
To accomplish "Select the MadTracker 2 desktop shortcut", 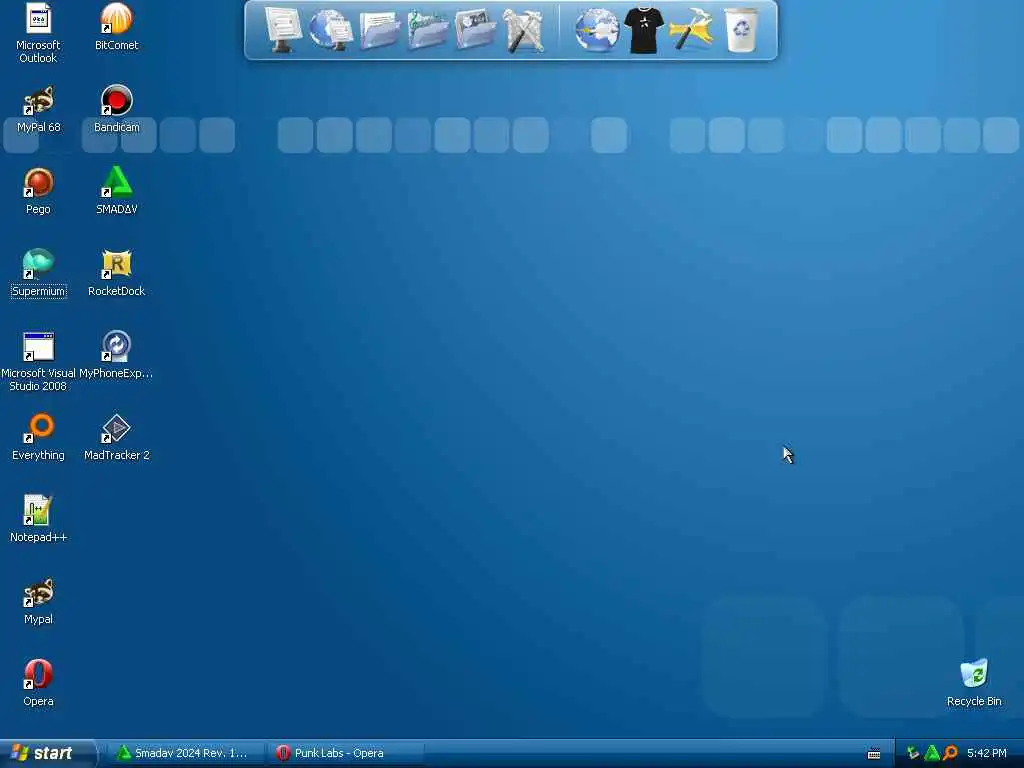I will 116,438.
